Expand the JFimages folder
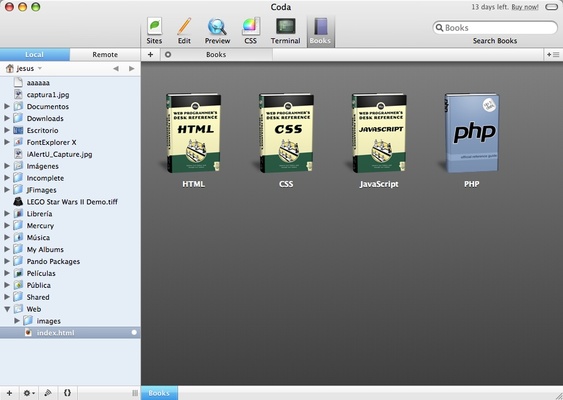Image resolution: width=563 pixels, height=400 pixels. tap(7, 190)
